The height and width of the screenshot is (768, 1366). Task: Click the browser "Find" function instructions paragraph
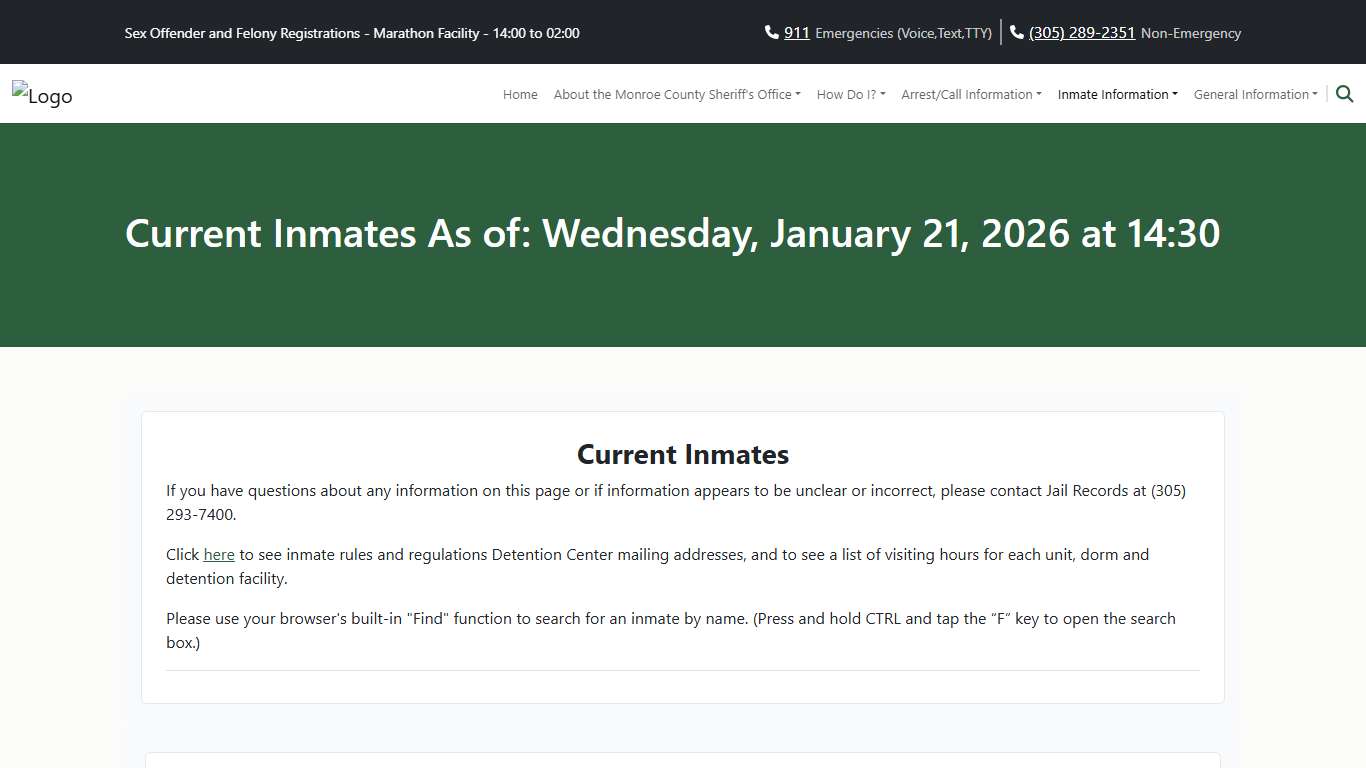[670, 630]
